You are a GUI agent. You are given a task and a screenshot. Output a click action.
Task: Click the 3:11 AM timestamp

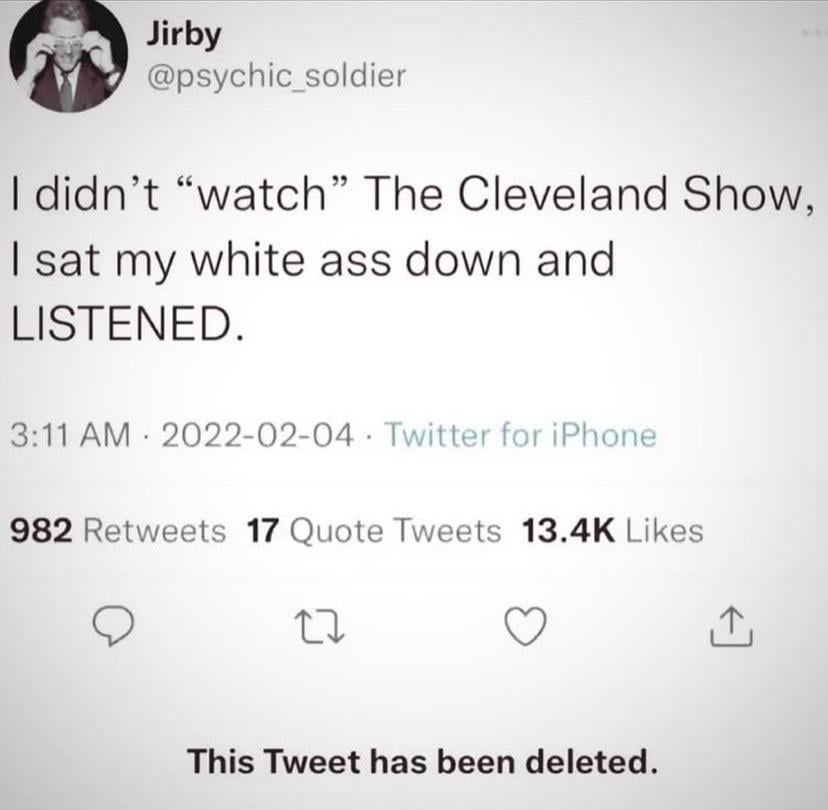pos(70,436)
